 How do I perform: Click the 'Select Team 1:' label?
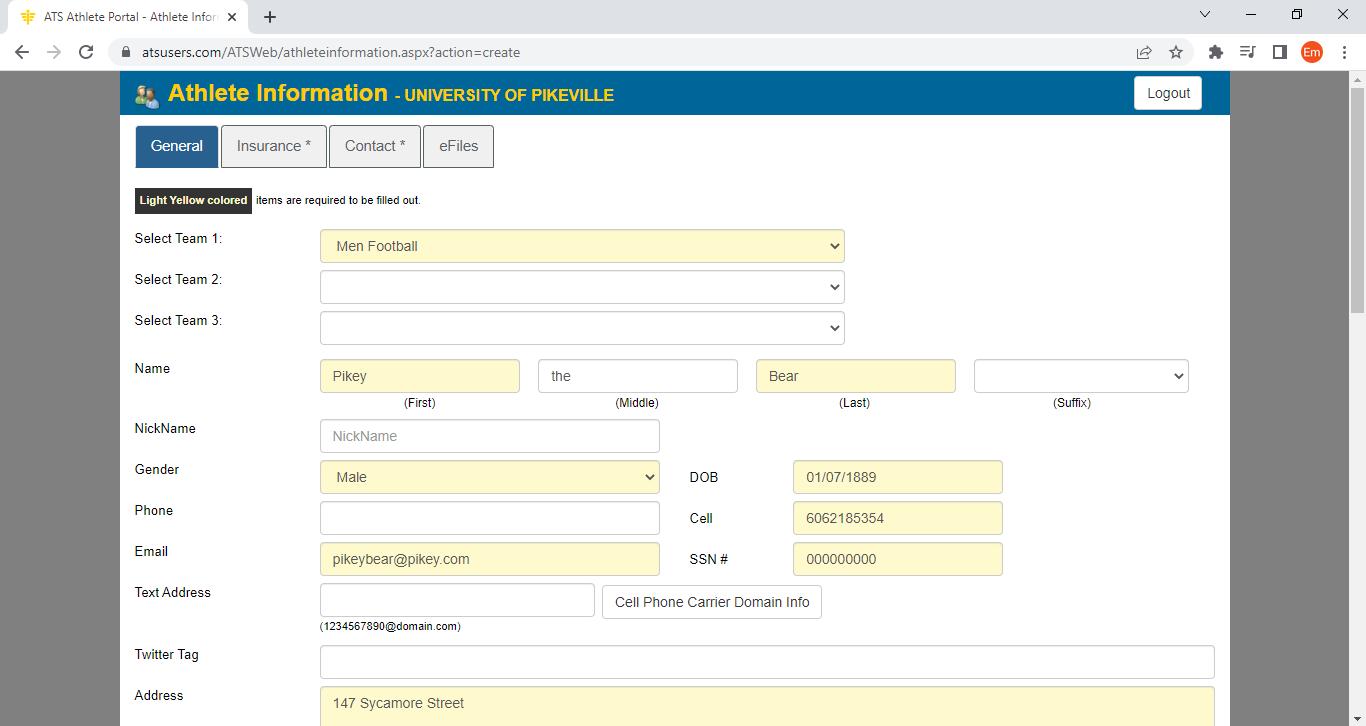tap(178, 238)
